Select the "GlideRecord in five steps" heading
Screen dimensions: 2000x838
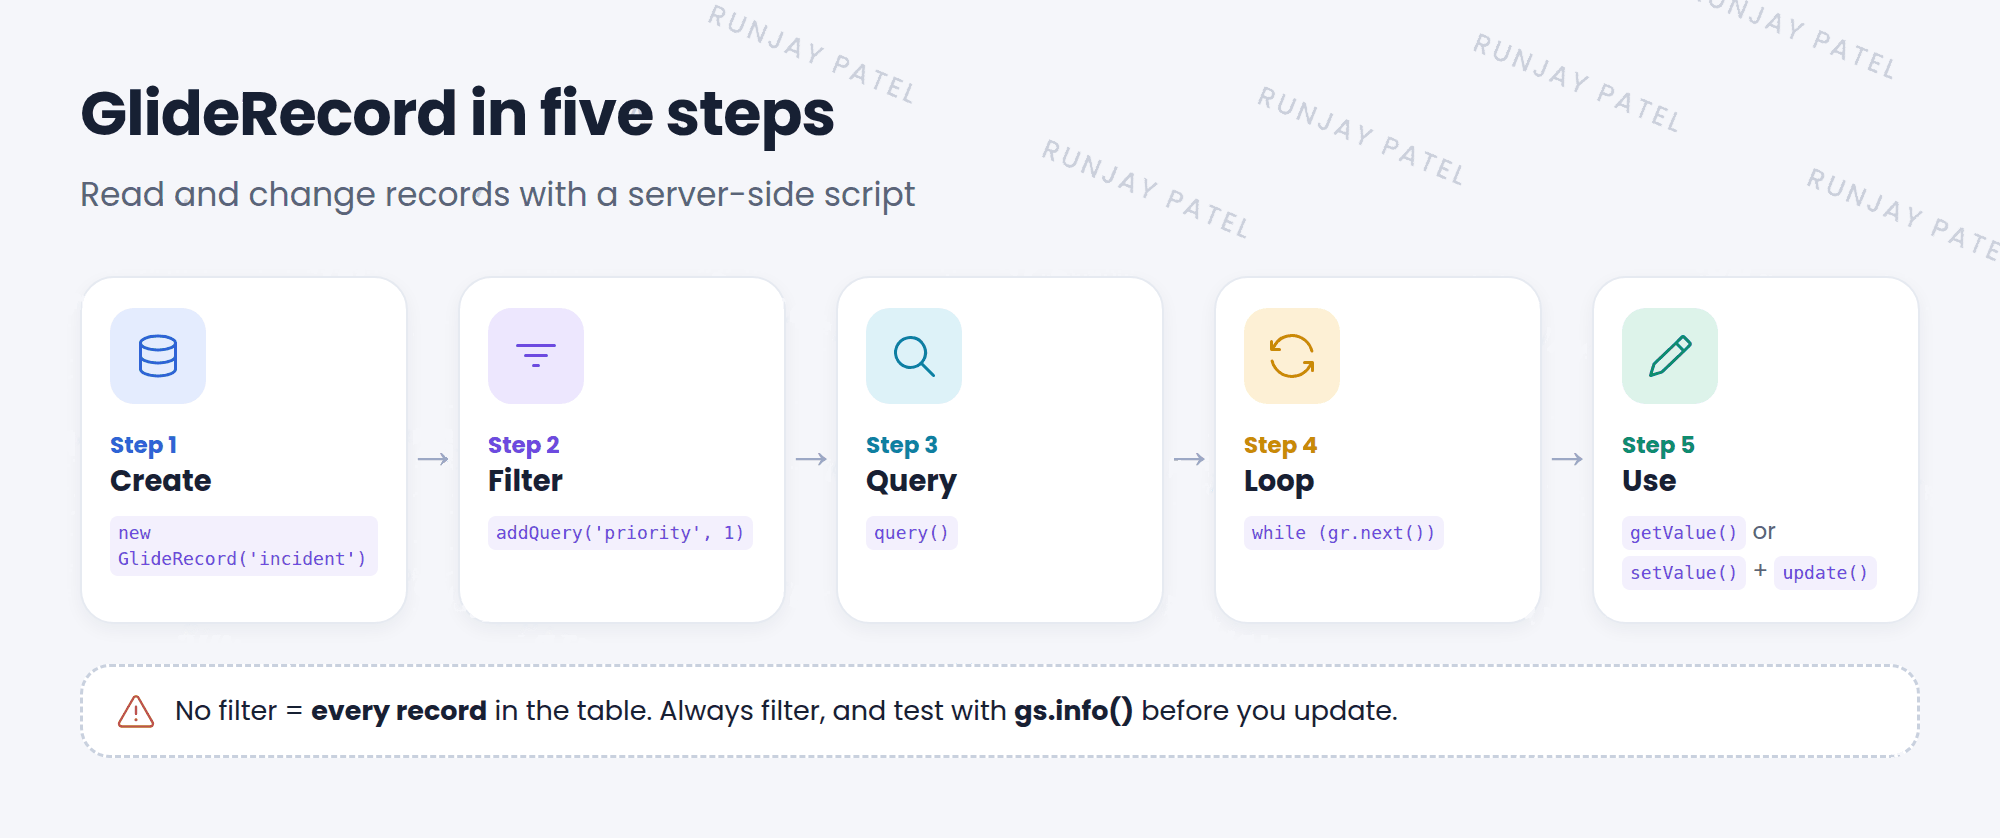pyautogui.click(x=457, y=114)
